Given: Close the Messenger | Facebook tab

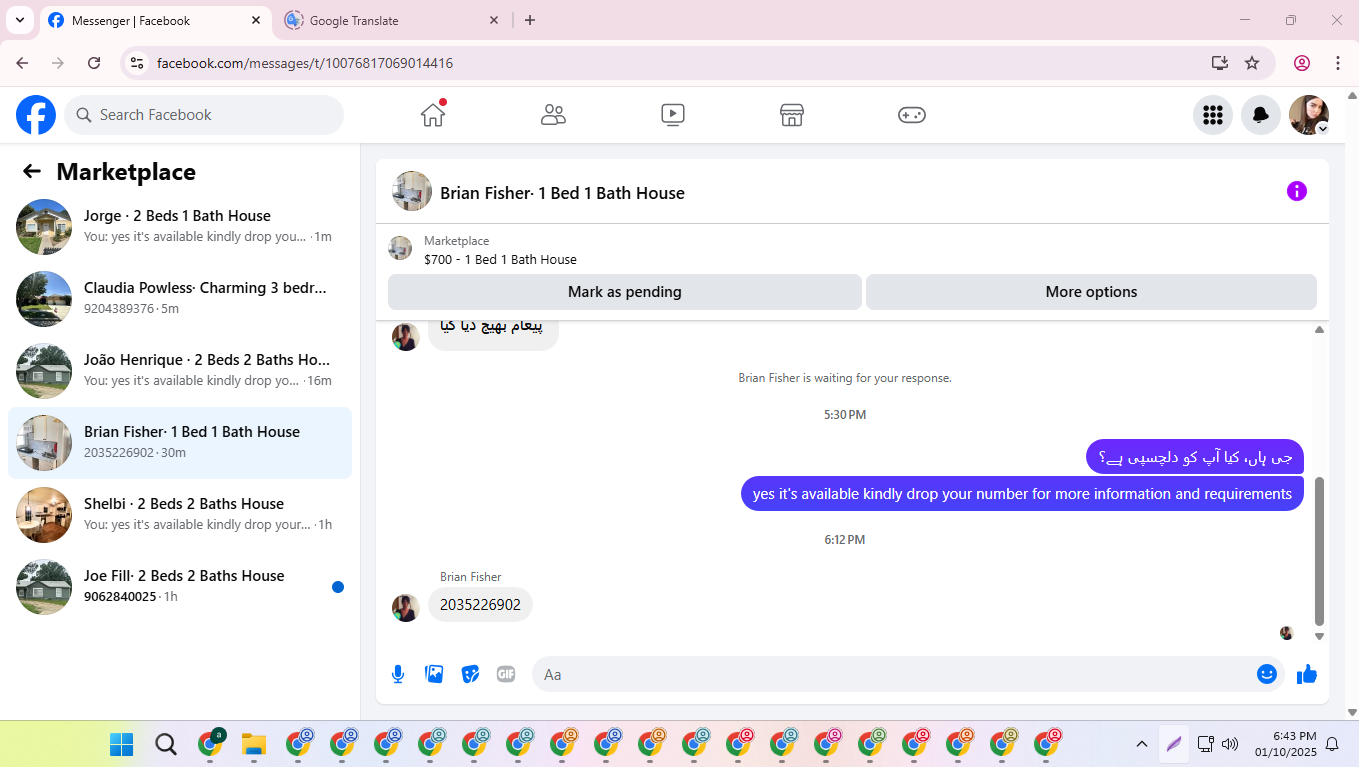Looking at the screenshot, I should [256, 20].
